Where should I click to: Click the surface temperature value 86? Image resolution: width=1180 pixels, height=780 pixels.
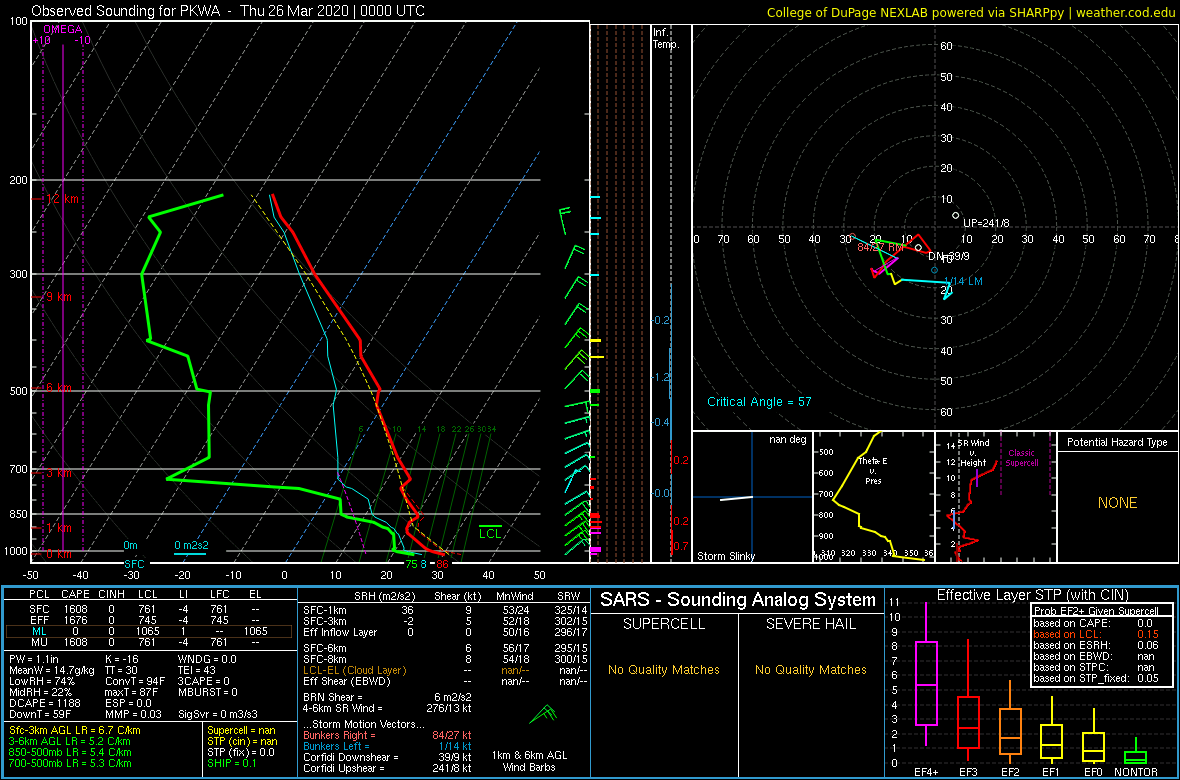pos(443,563)
